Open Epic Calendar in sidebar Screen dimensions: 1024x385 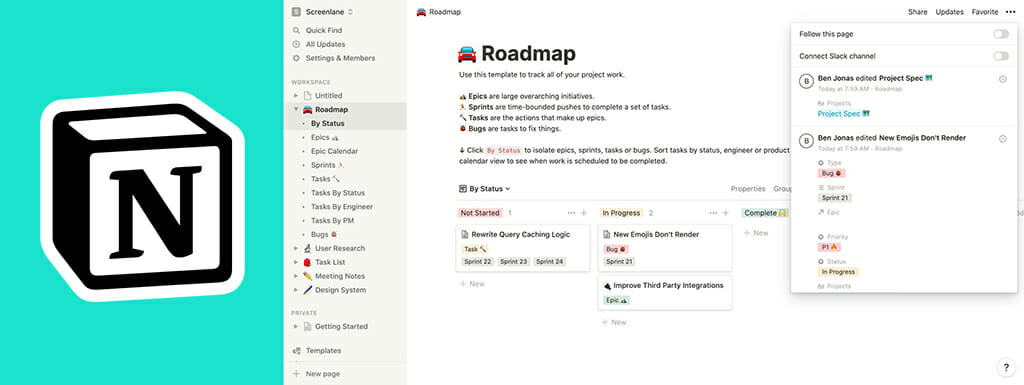[334, 151]
